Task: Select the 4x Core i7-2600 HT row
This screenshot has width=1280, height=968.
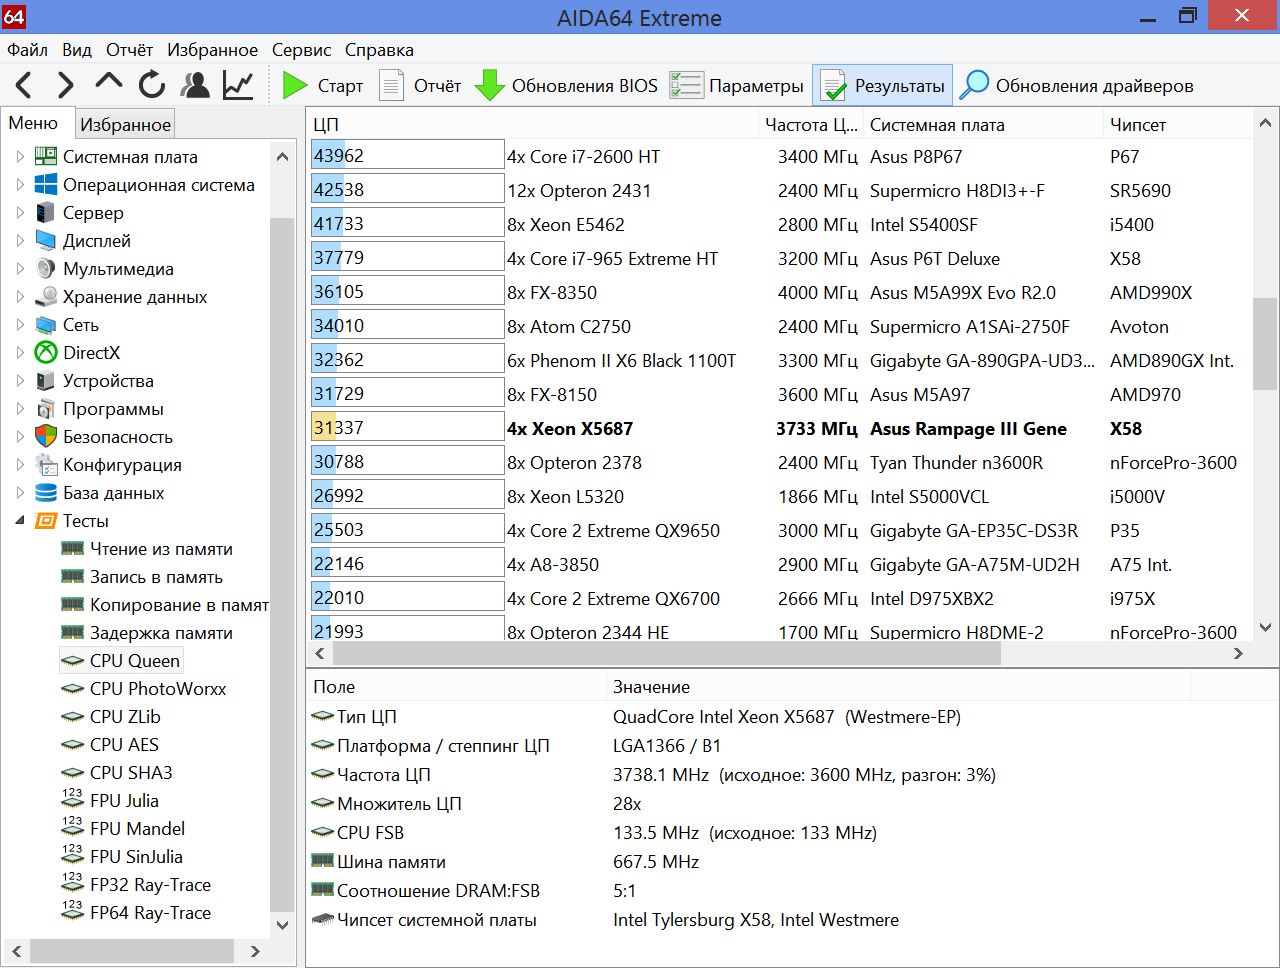Action: point(779,156)
